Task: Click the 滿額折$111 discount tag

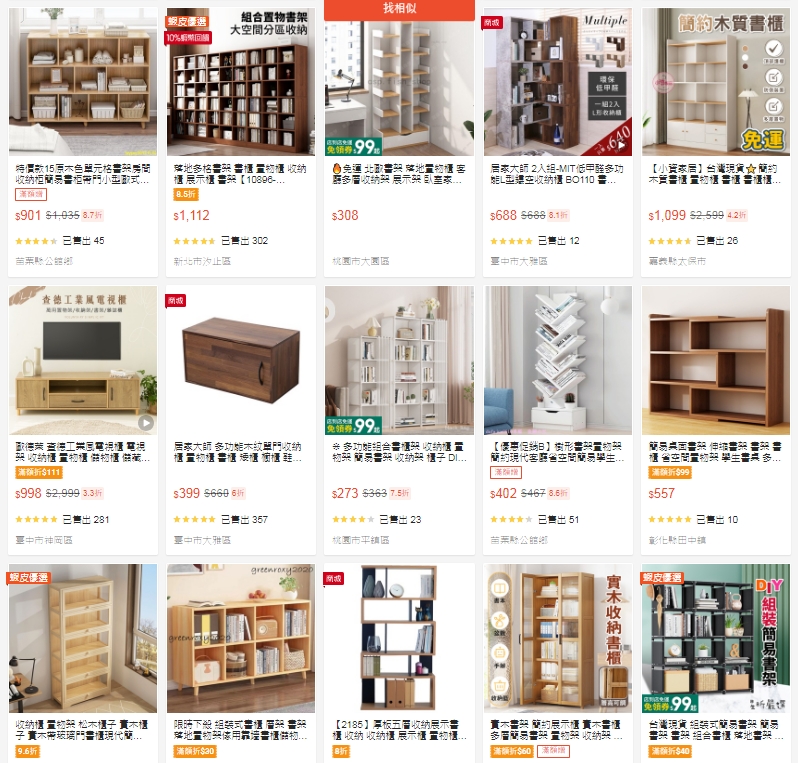Action: [39, 472]
